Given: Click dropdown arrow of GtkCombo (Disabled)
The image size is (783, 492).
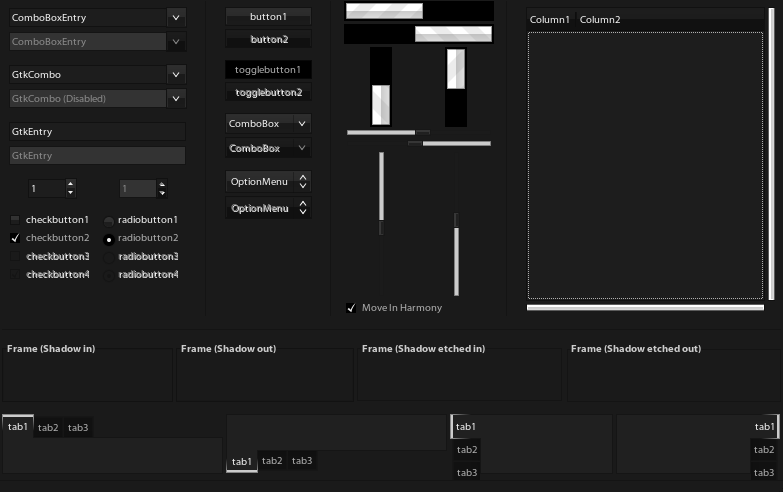Looking at the screenshot, I should 176,98.
